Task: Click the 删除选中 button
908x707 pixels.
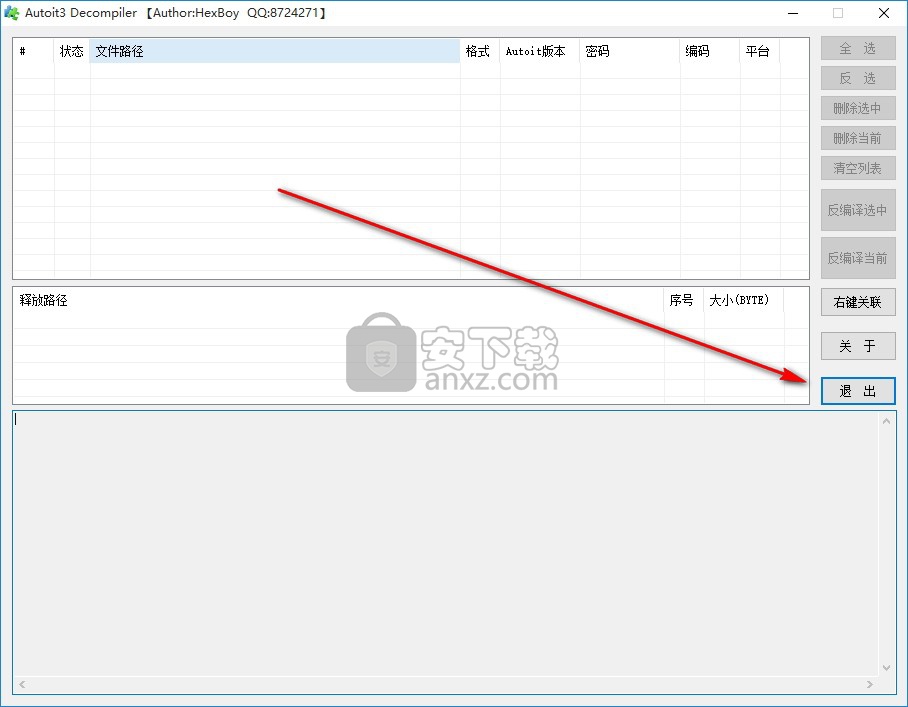Action: (858, 108)
